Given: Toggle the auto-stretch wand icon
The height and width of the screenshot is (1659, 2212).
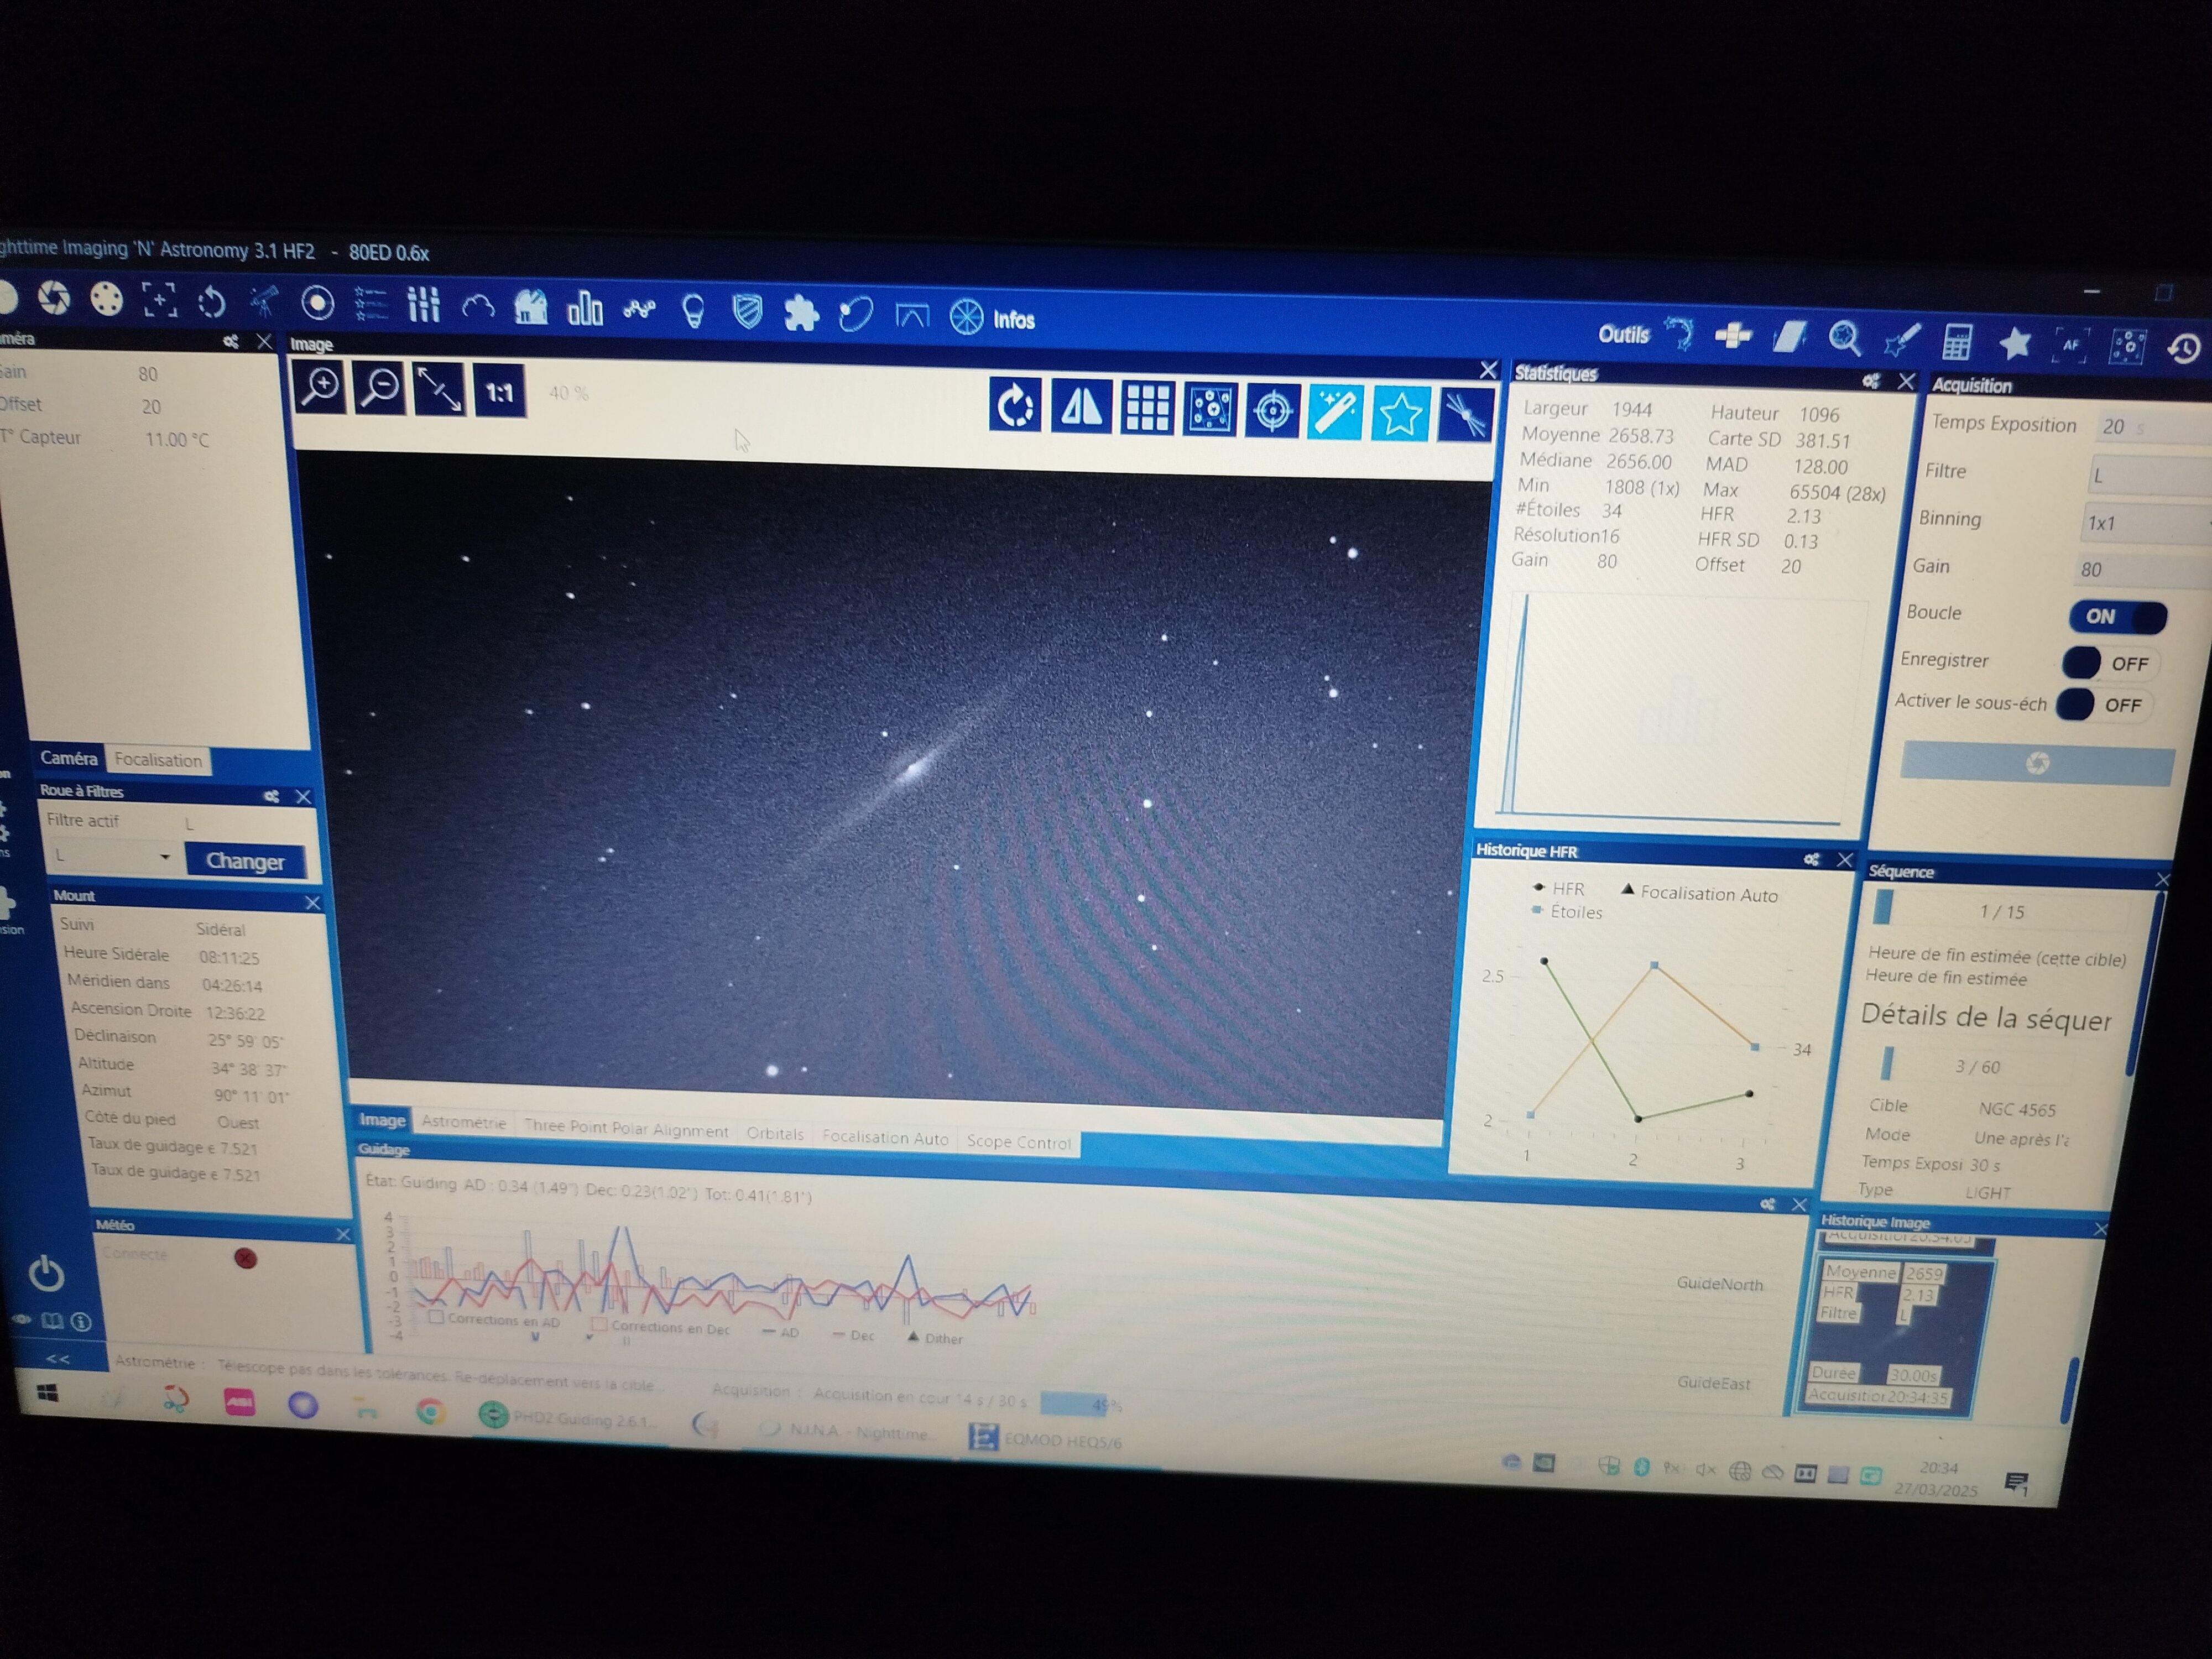Looking at the screenshot, I should [x=1335, y=412].
